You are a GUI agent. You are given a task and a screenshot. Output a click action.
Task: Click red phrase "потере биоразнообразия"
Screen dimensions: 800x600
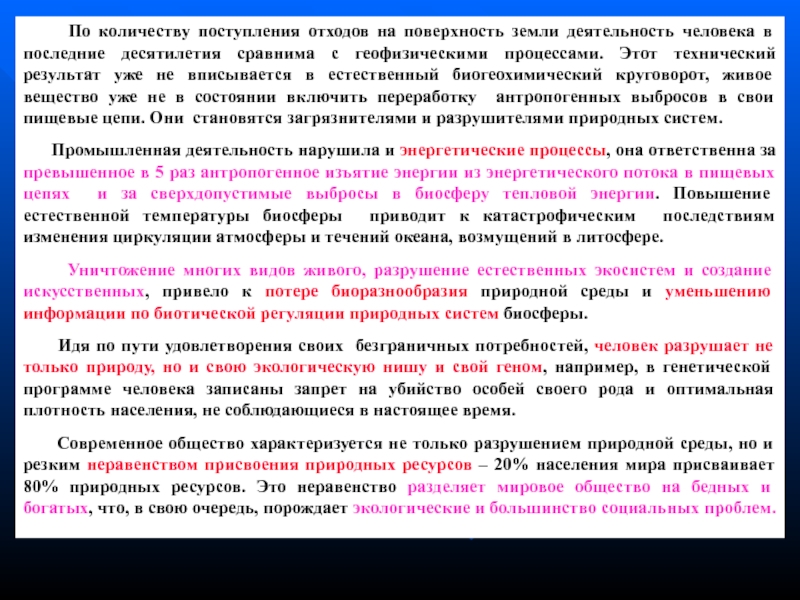367,292
